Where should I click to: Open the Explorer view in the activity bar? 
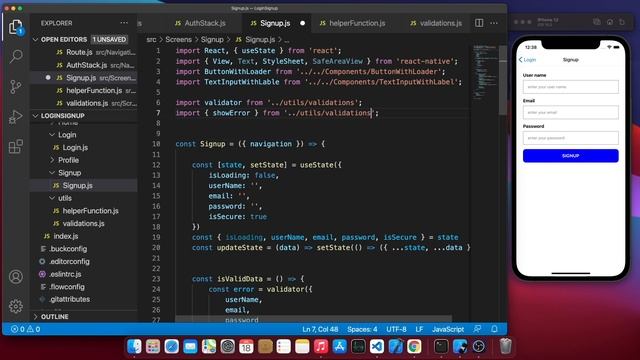[16, 27]
